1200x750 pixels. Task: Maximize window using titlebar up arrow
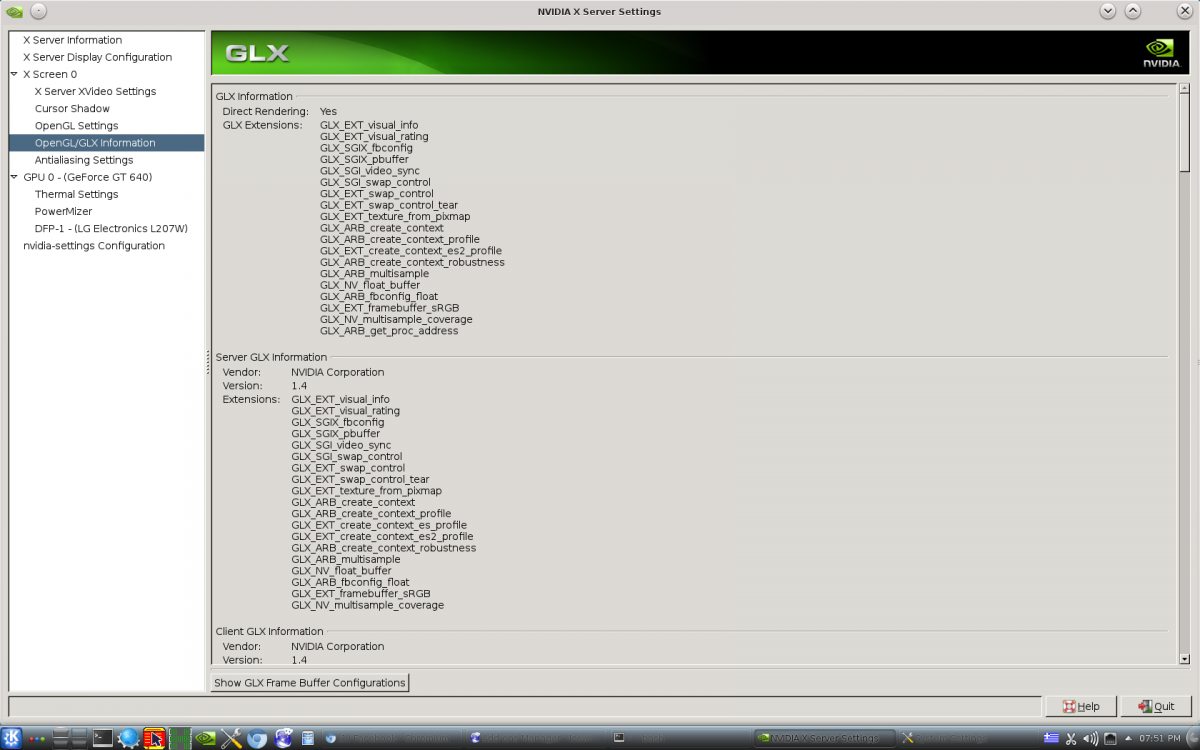pos(1132,11)
